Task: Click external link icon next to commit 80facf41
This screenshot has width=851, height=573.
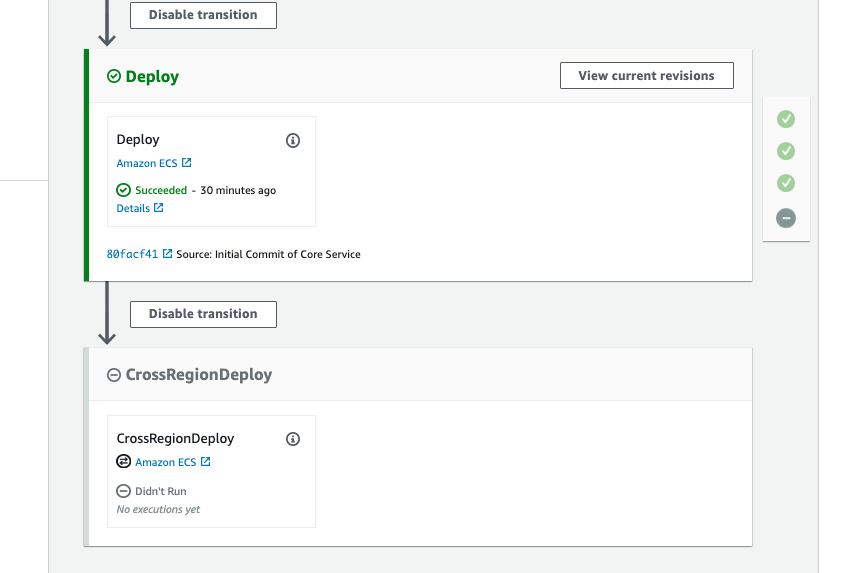Action: [x=168, y=253]
